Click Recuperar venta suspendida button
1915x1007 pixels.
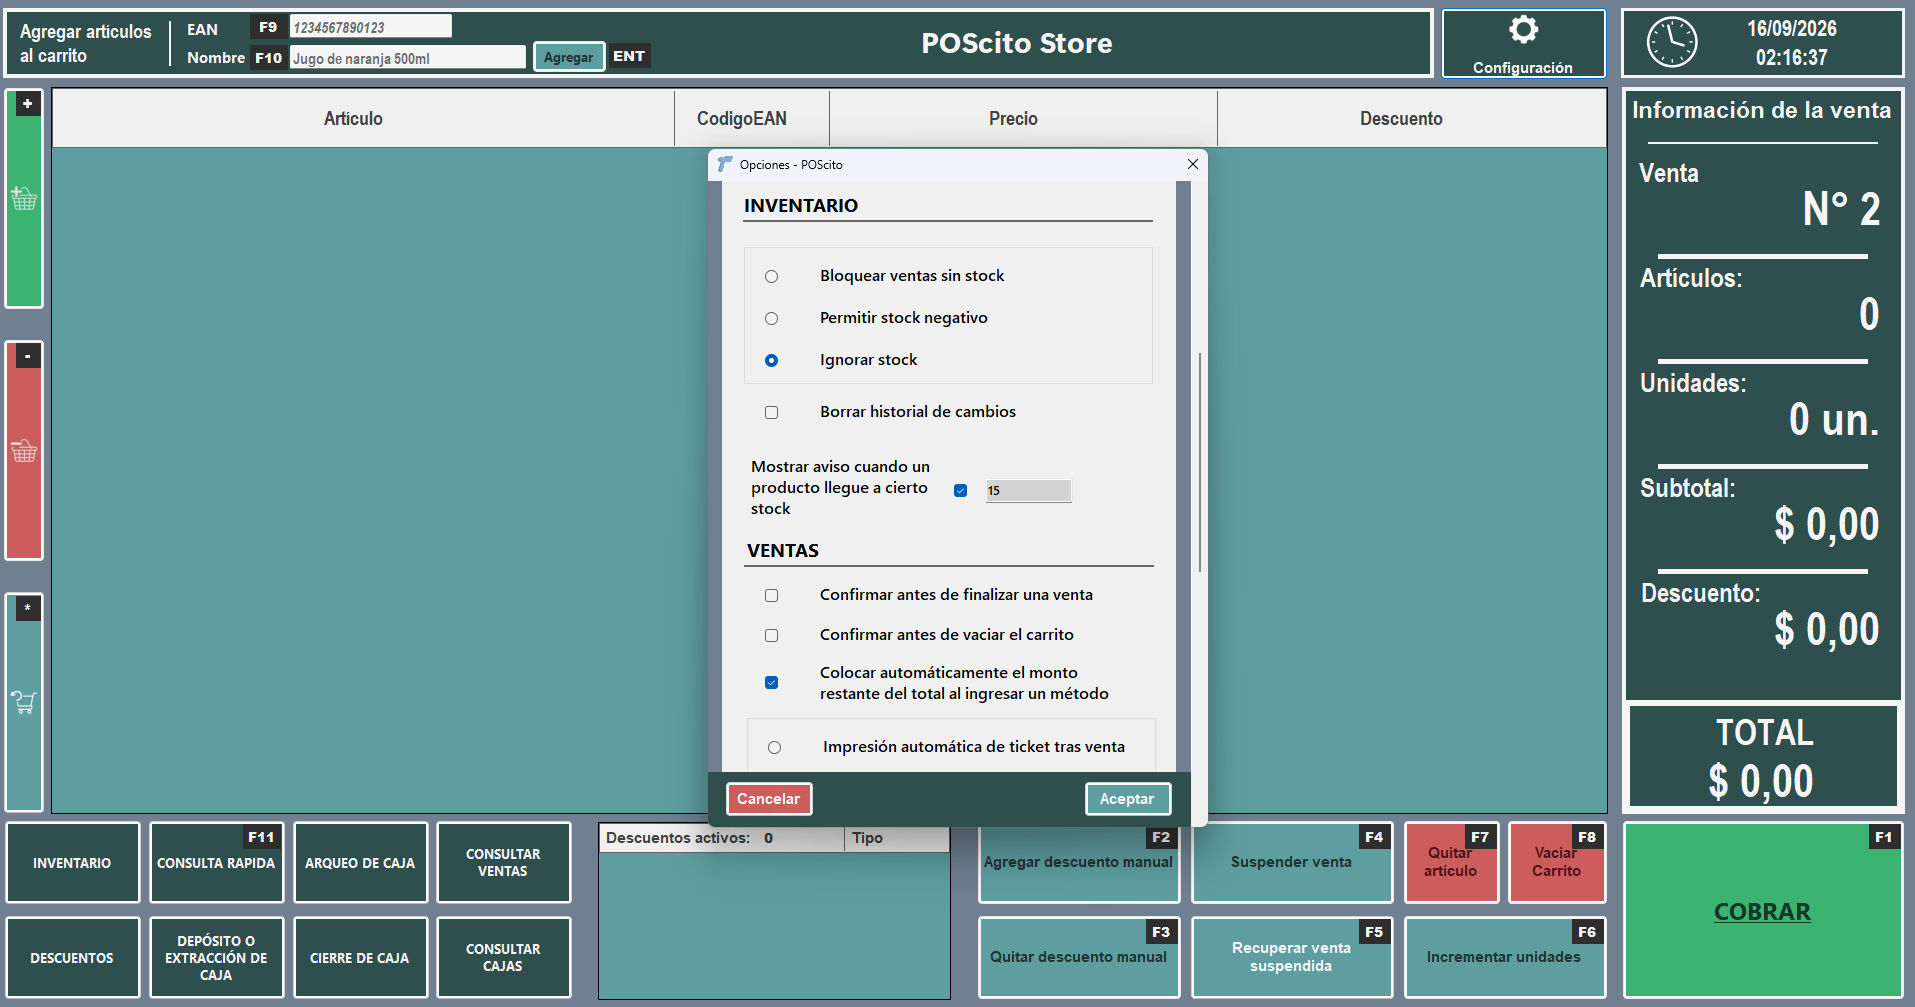[x=1291, y=957]
